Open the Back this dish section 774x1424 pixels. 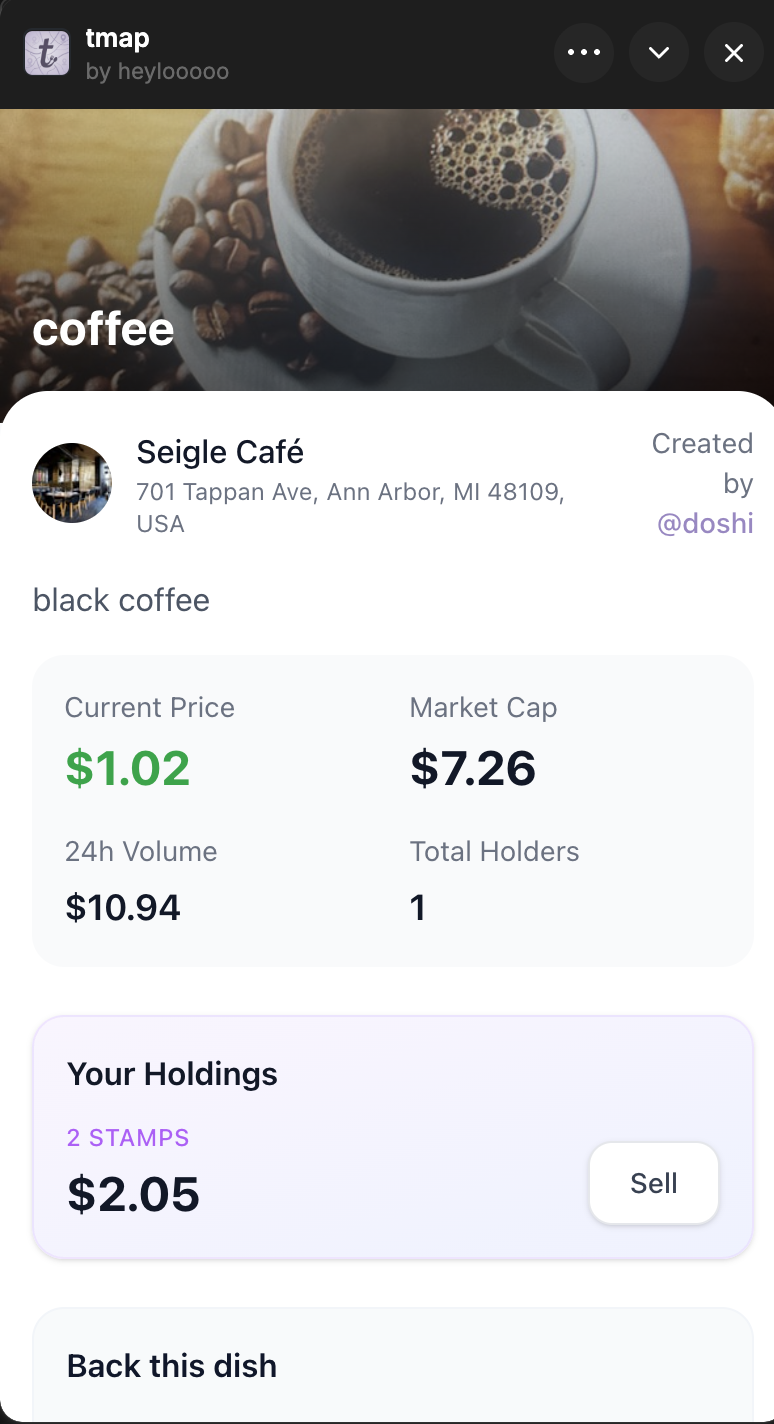(x=172, y=1366)
